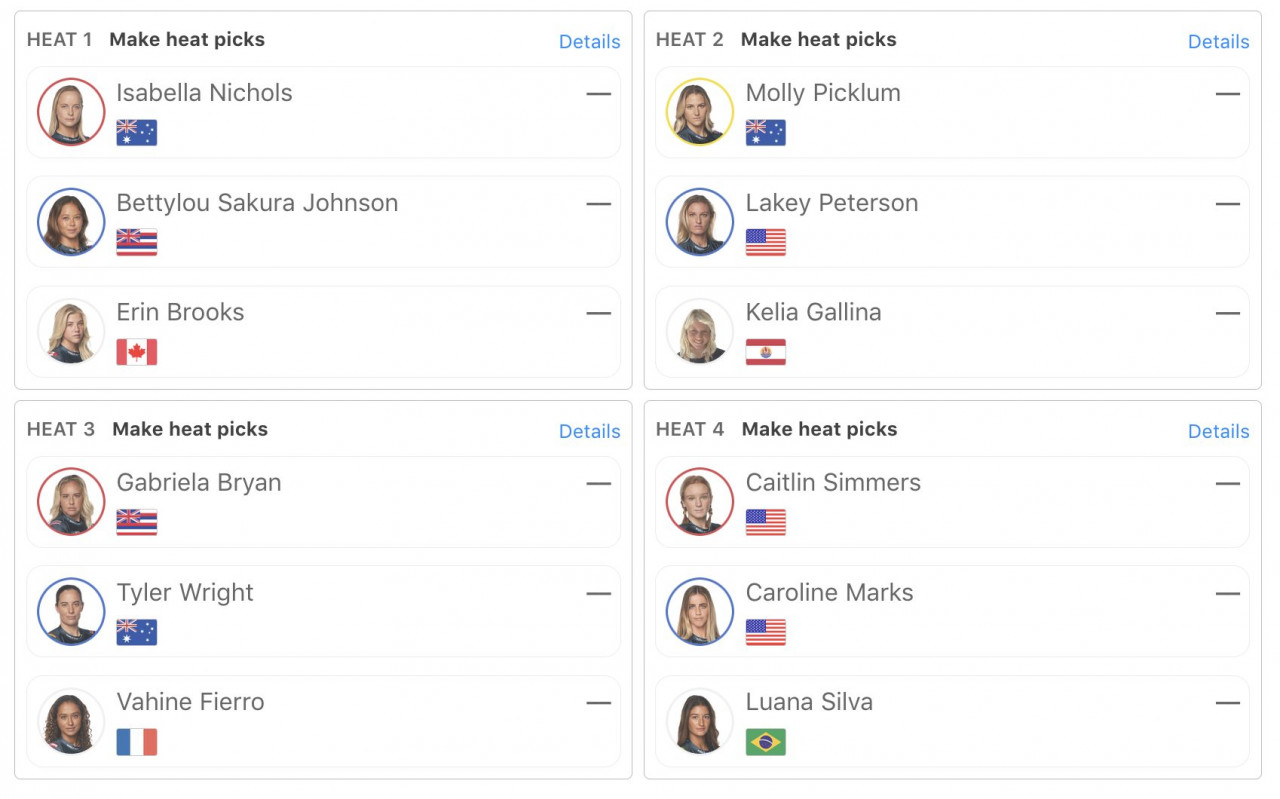Click Molly Picklum's yellow-ringed avatar
Image resolution: width=1280 pixels, height=799 pixels.
tap(700, 112)
